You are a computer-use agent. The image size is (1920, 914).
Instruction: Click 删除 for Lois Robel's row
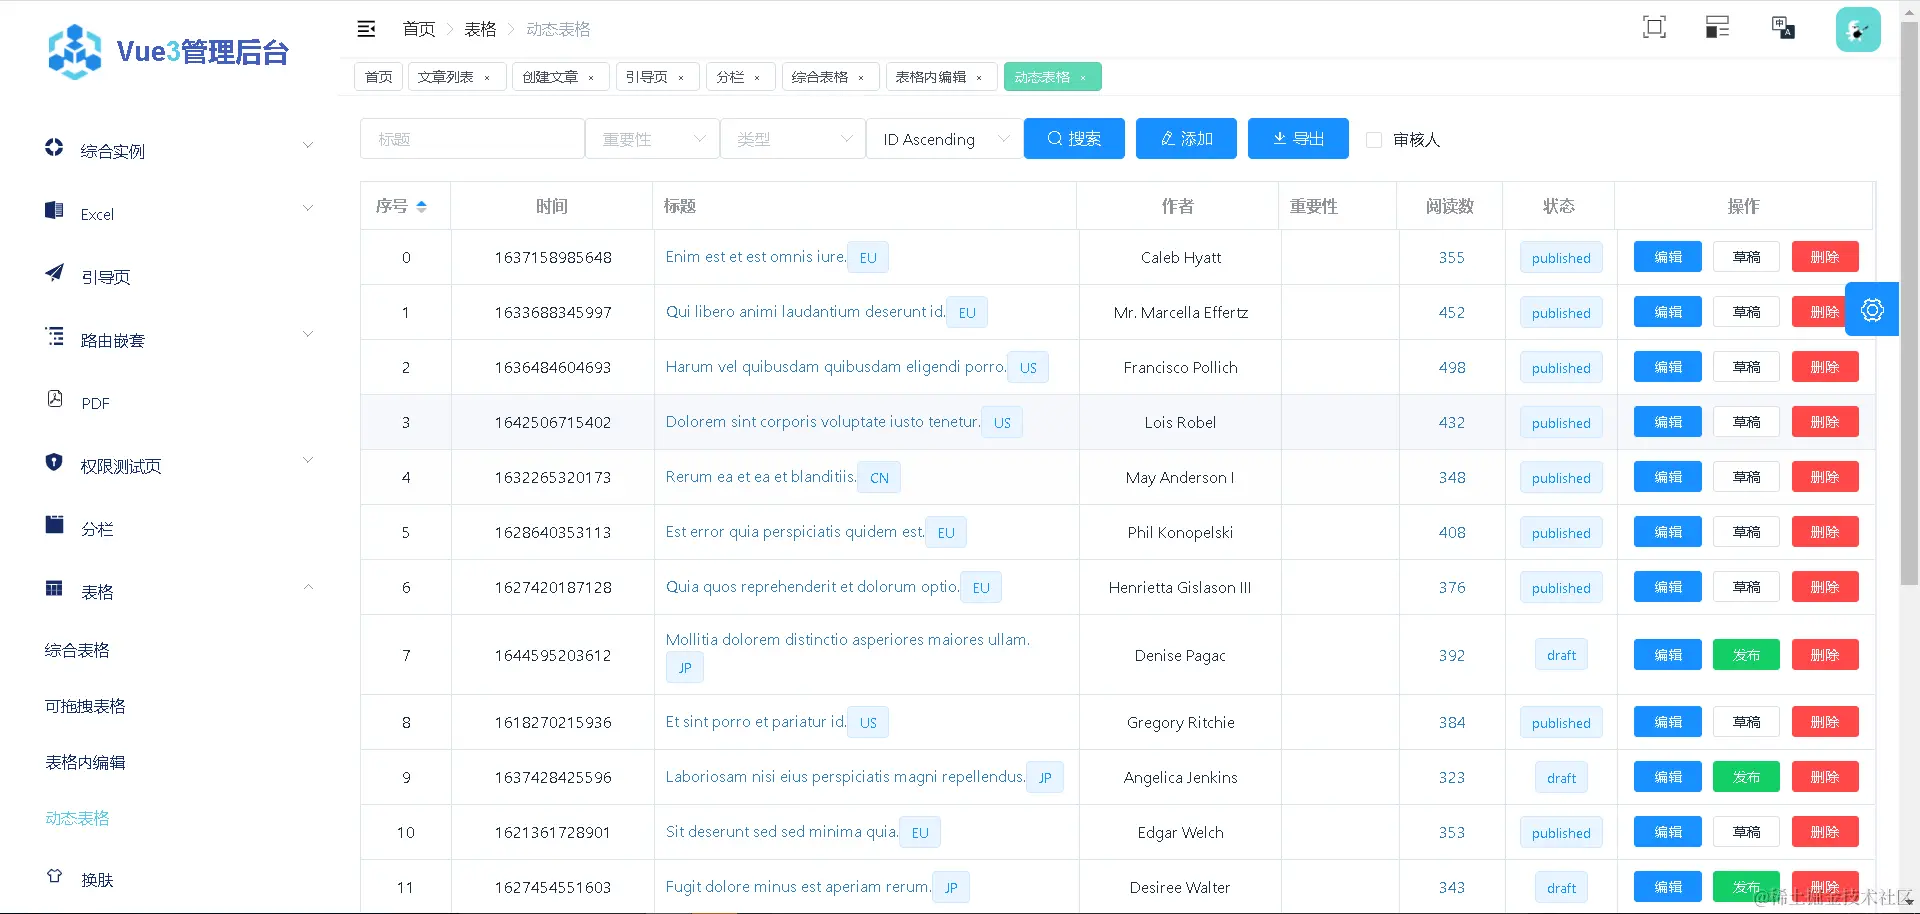pyautogui.click(x=1825, y=422)
